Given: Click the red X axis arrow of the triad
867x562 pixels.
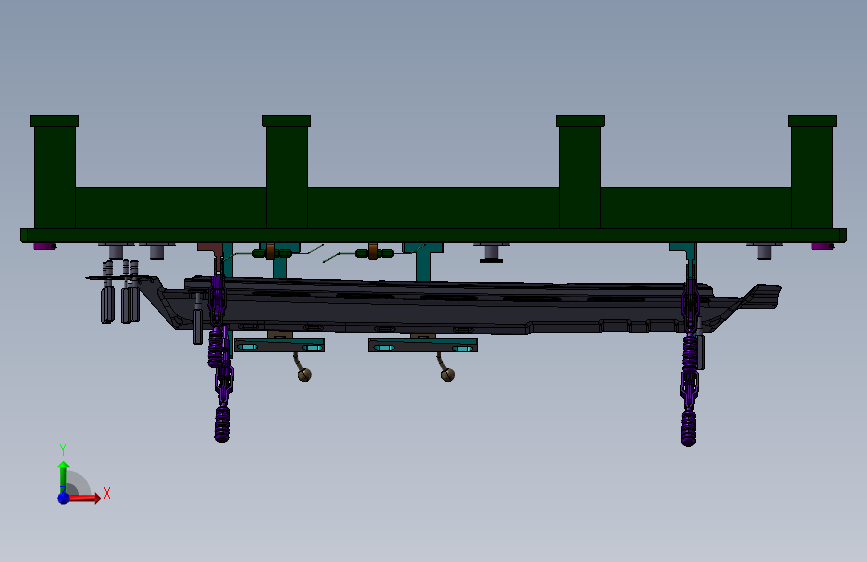Looking at the screenshot, I should 84,498.
